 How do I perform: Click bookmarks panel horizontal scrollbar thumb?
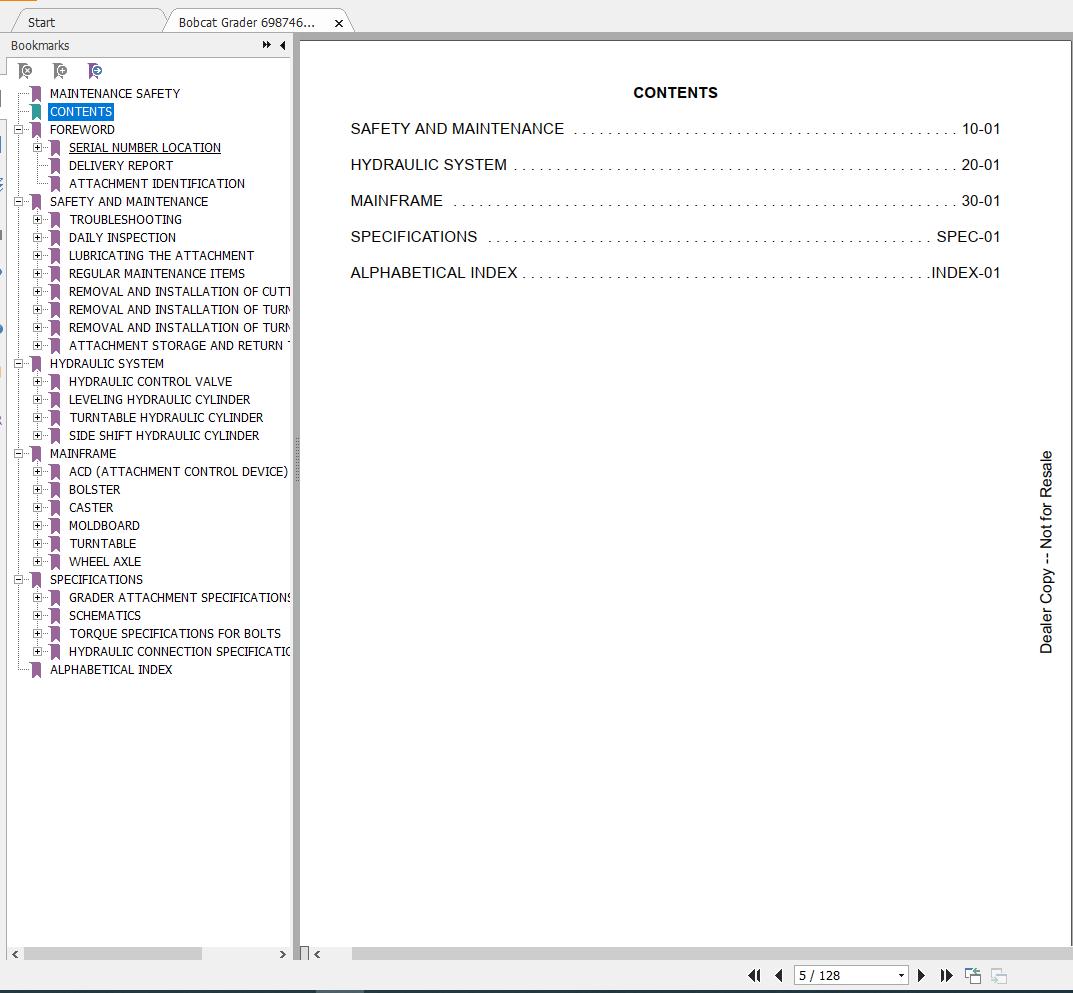tap(113, 953)
